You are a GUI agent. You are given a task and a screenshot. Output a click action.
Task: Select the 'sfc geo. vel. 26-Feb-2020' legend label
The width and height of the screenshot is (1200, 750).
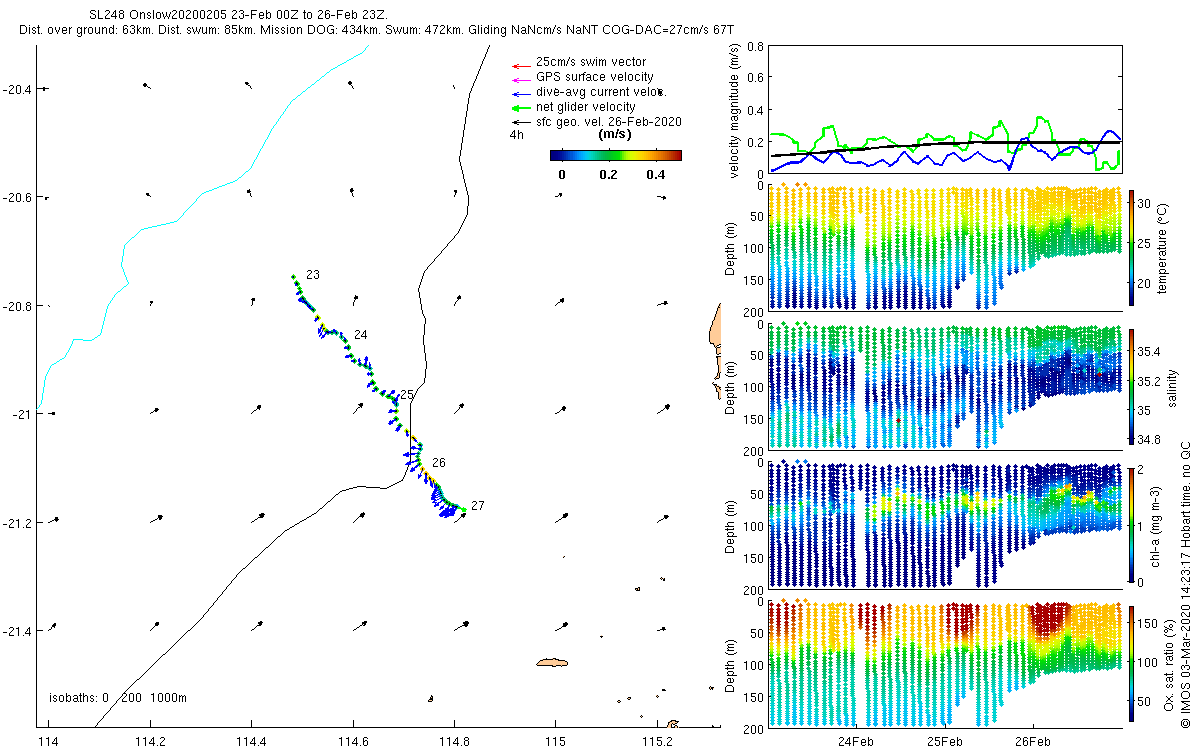(x=609, y=122)
